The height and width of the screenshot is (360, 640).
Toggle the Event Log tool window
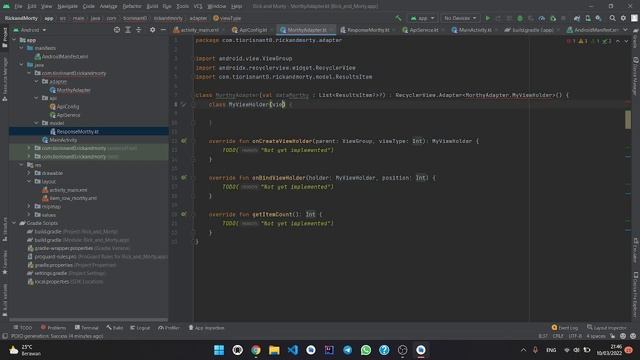(565, 327)
